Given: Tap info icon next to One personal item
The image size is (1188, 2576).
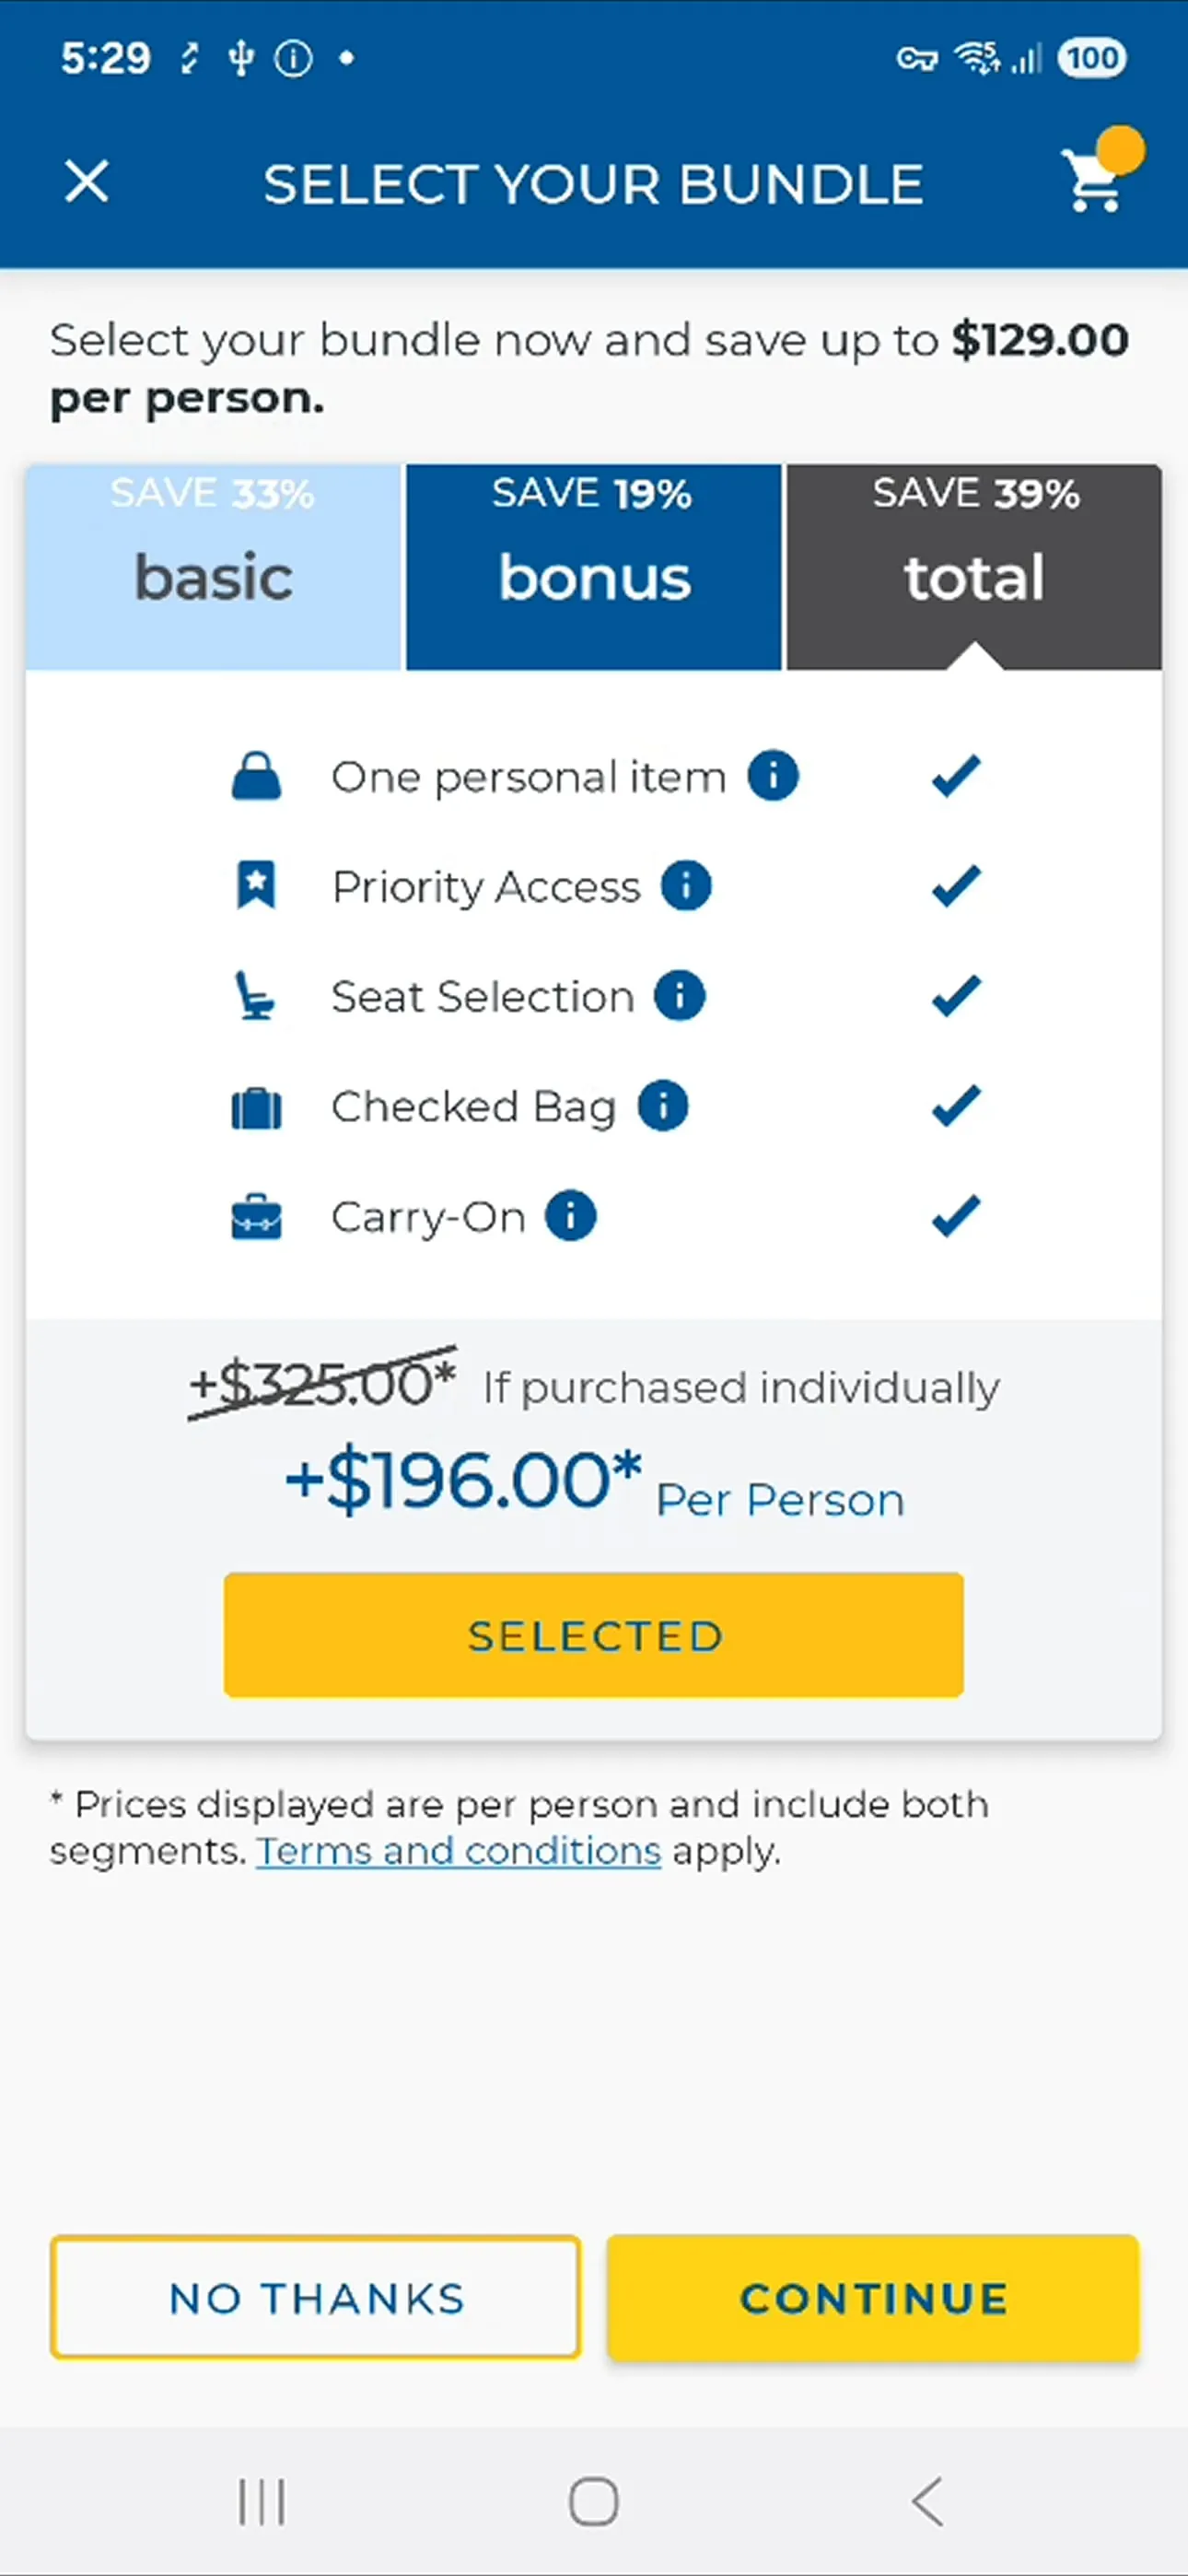Looking at the screenshot, I should pyautogui.click(x=773, y=776).
